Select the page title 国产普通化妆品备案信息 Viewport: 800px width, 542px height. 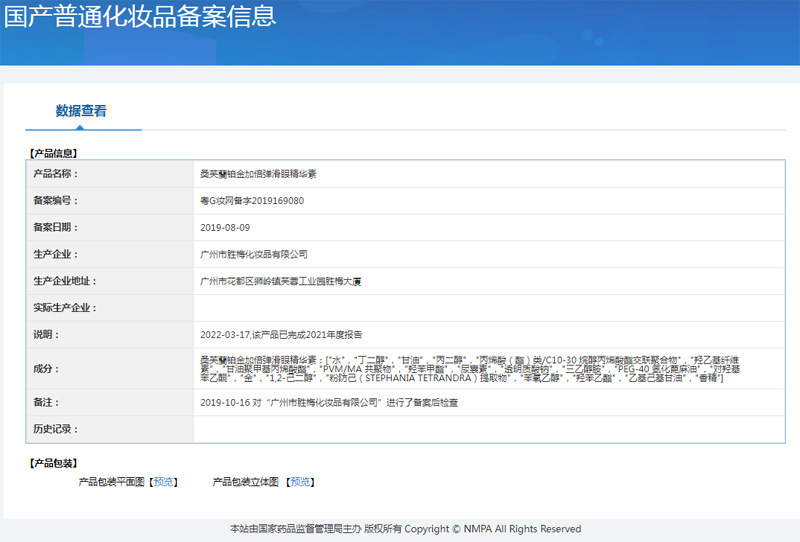click(x=140, y=16)
